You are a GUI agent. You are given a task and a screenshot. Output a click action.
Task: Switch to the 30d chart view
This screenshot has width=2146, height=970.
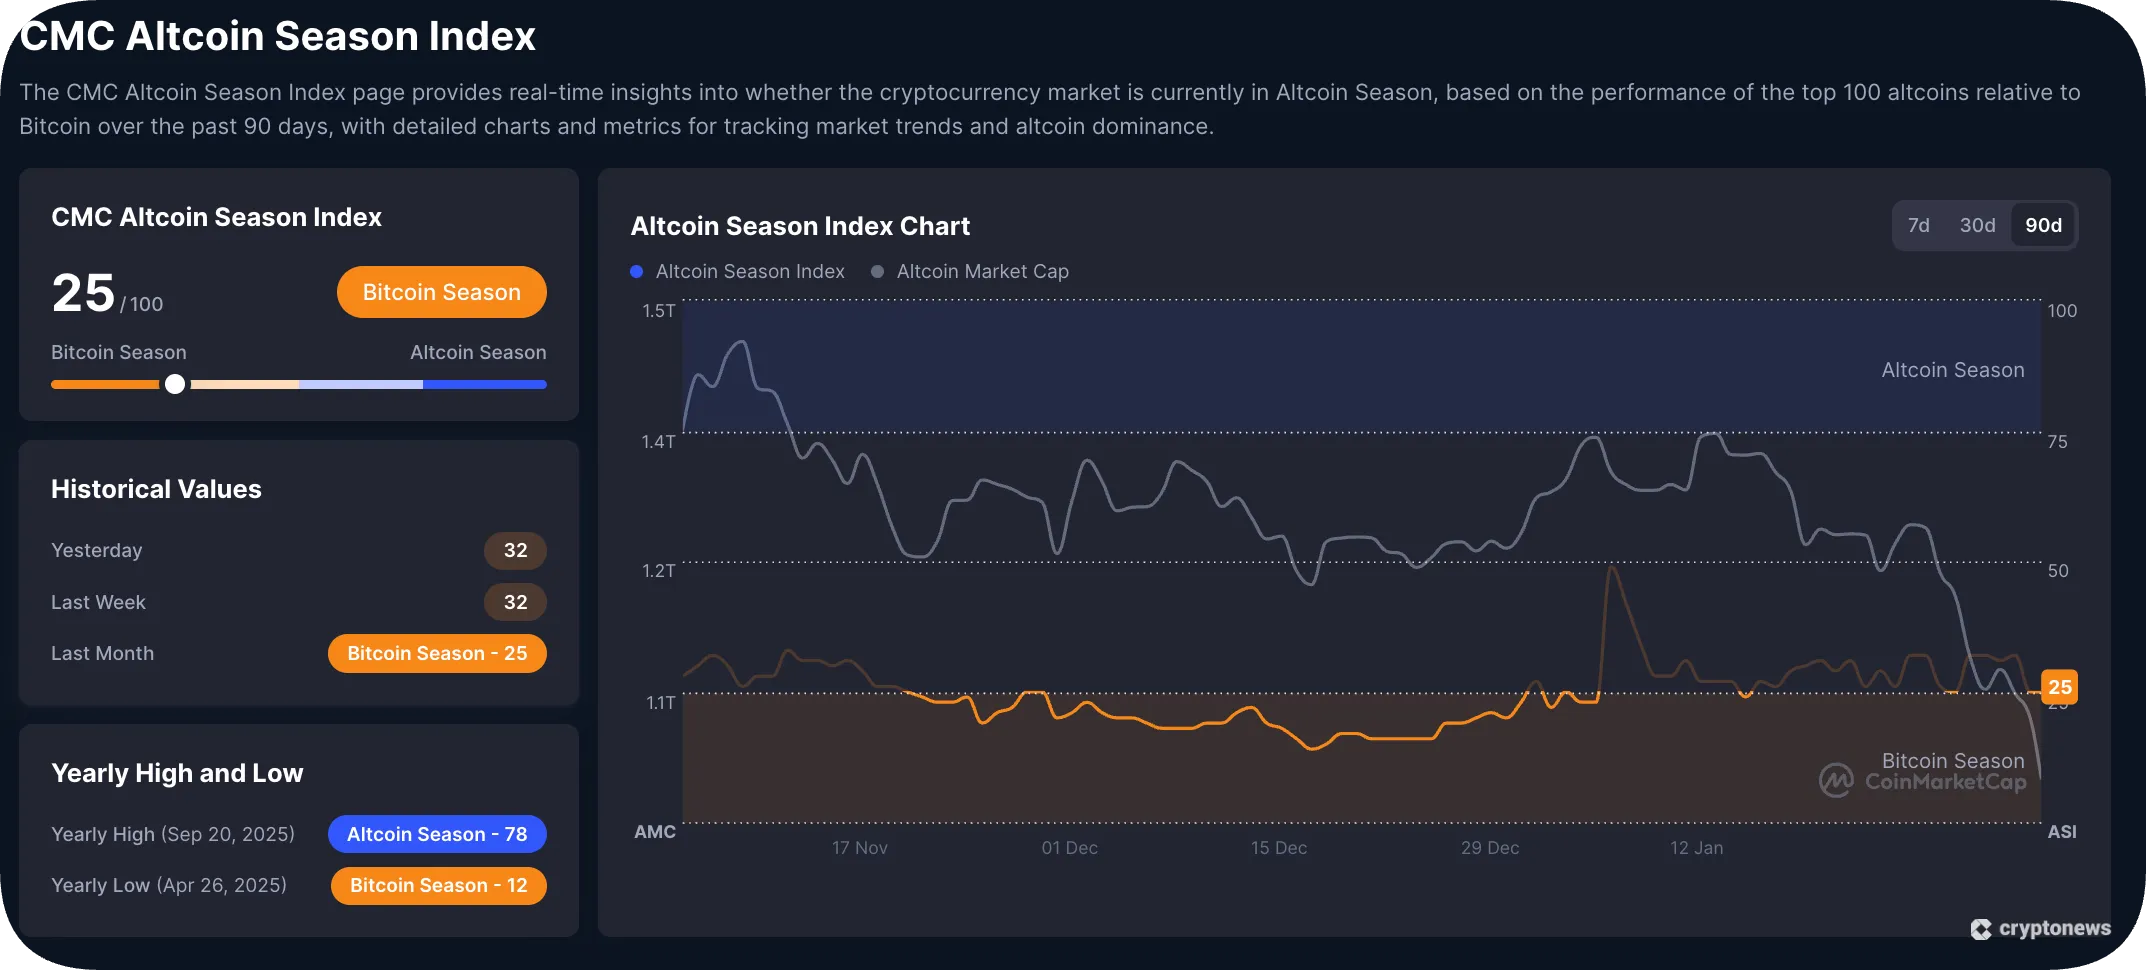pos(1977,225)
